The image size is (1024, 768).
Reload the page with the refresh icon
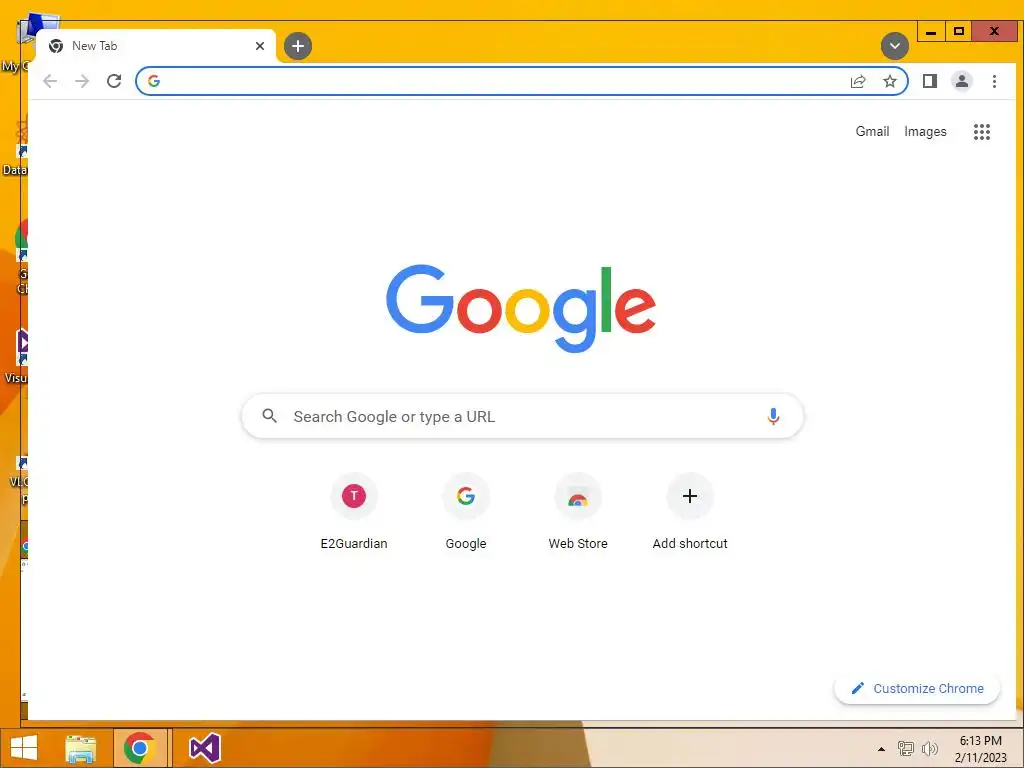pyautogui.click(x=114, y=81)
